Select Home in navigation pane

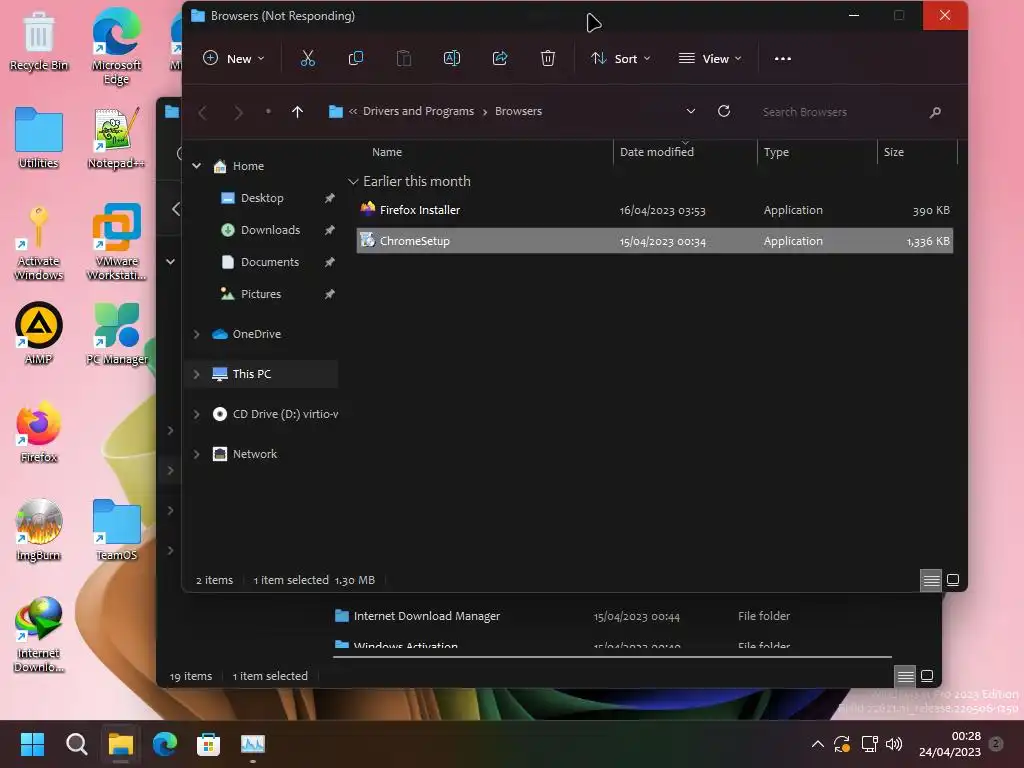point(248,166)
